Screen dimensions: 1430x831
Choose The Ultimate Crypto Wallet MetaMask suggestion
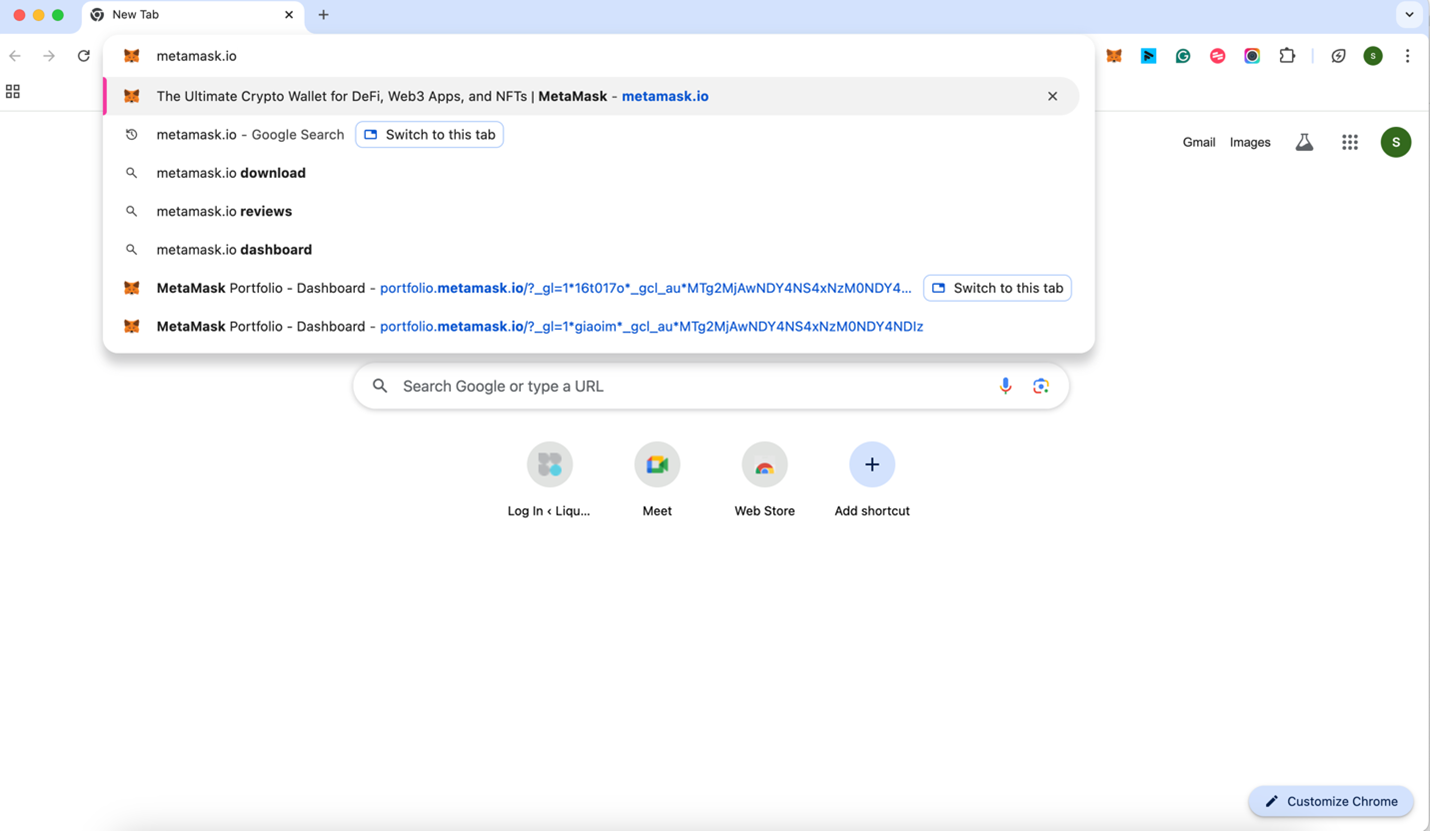click(591, 96)
